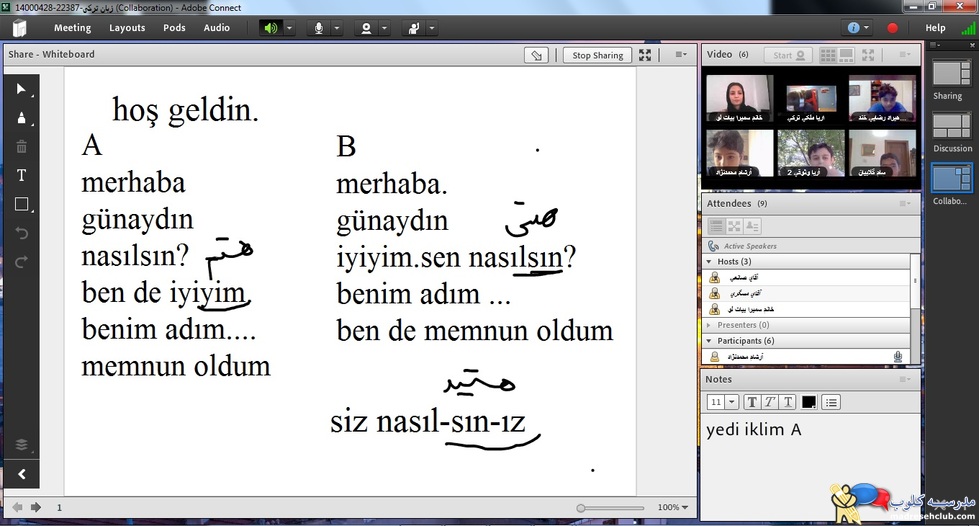Open the Meeting menu
The image size is (979, 526).
click(72, 28)
